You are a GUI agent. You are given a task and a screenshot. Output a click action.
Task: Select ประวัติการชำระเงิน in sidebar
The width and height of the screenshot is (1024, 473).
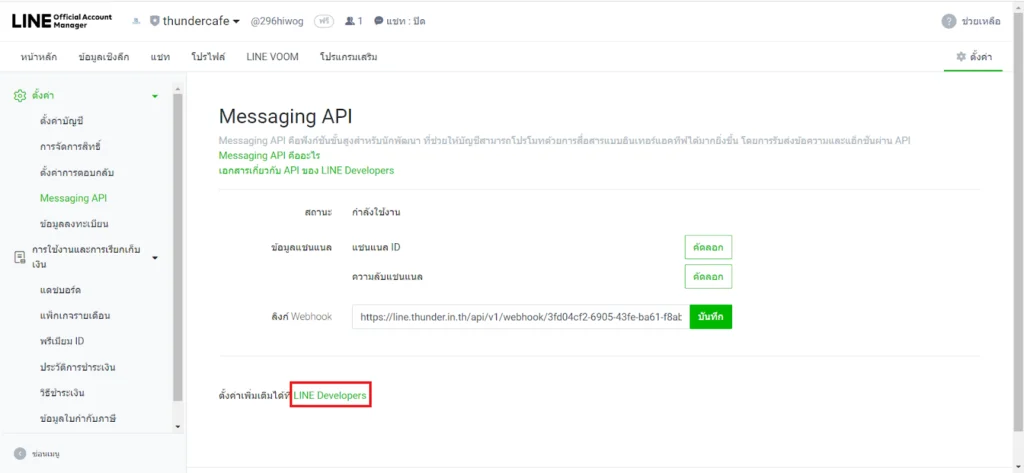tap(78, 367)
